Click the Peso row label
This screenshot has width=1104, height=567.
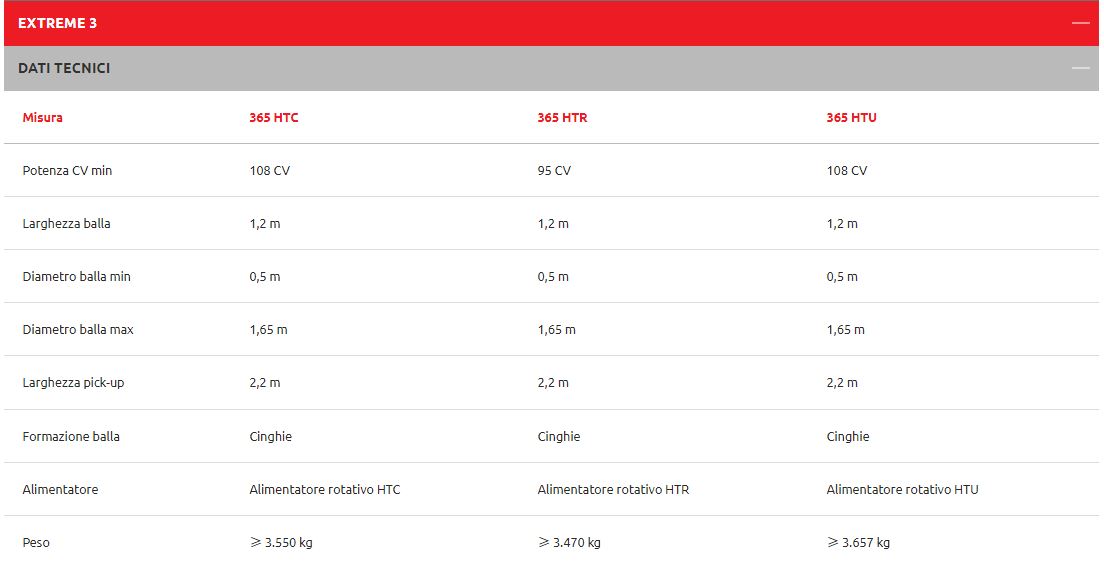(36, 543)
